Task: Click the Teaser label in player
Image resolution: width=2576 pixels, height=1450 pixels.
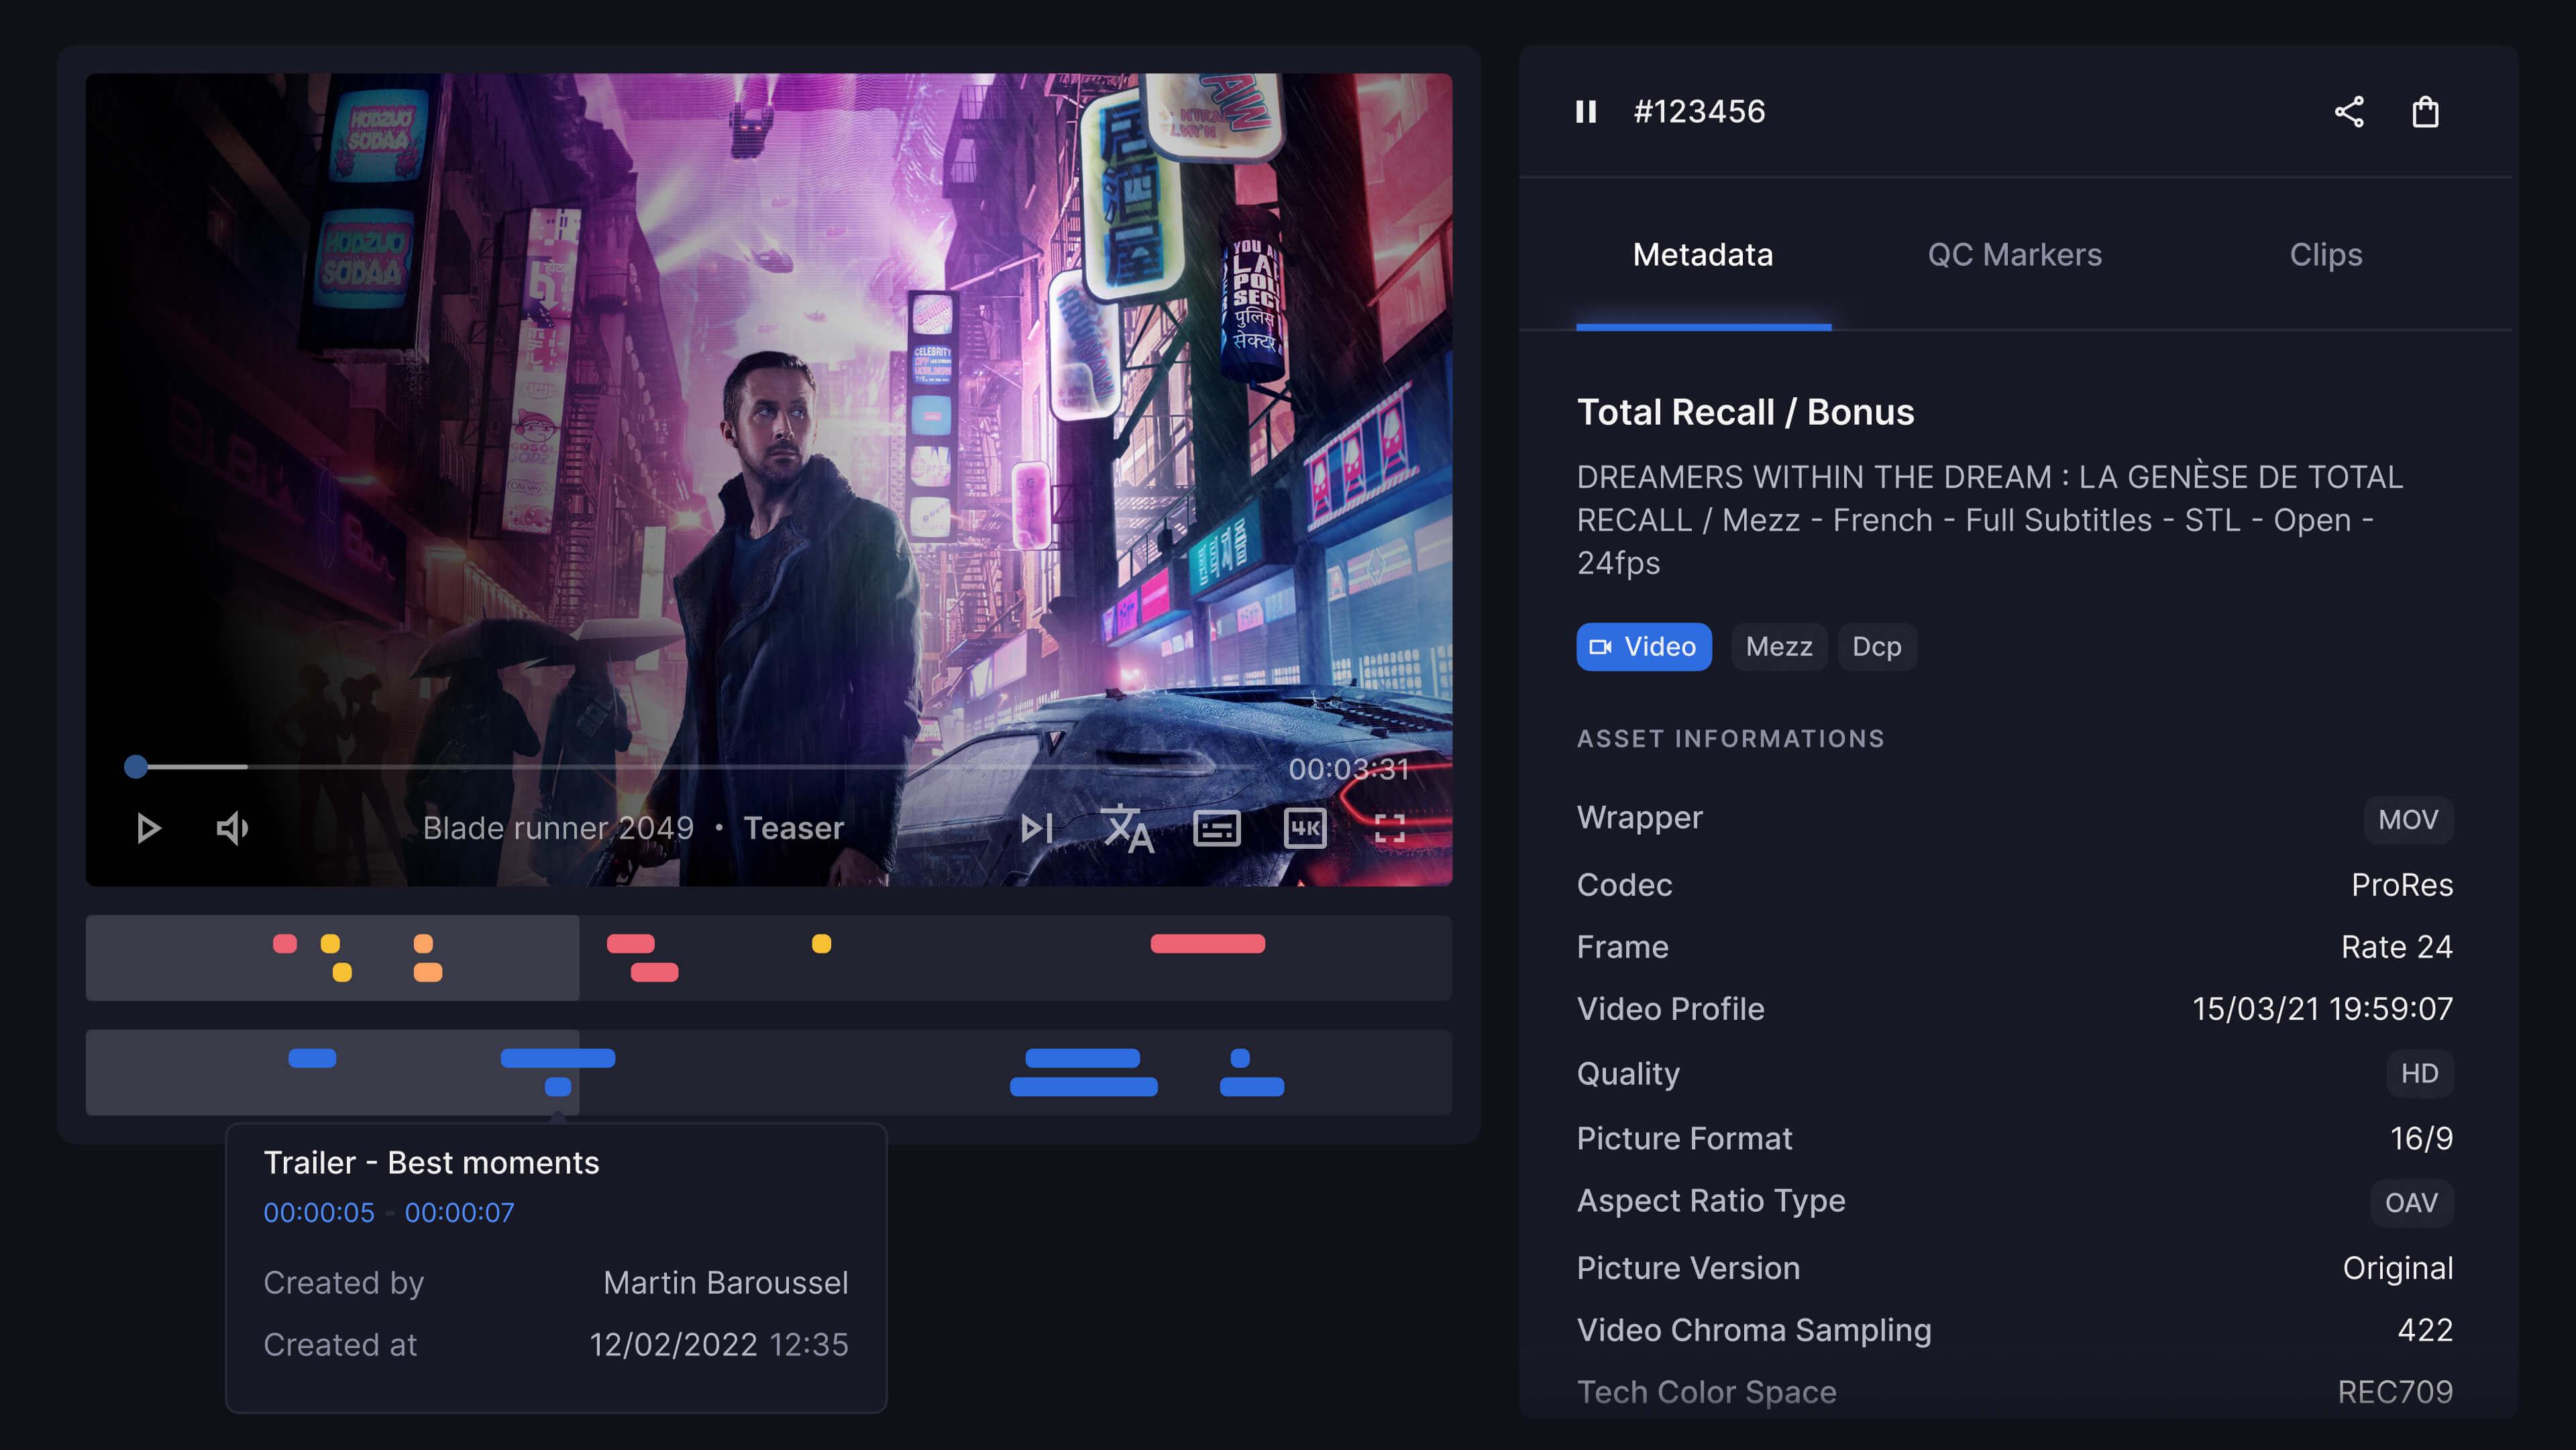Action: point(794,828)
